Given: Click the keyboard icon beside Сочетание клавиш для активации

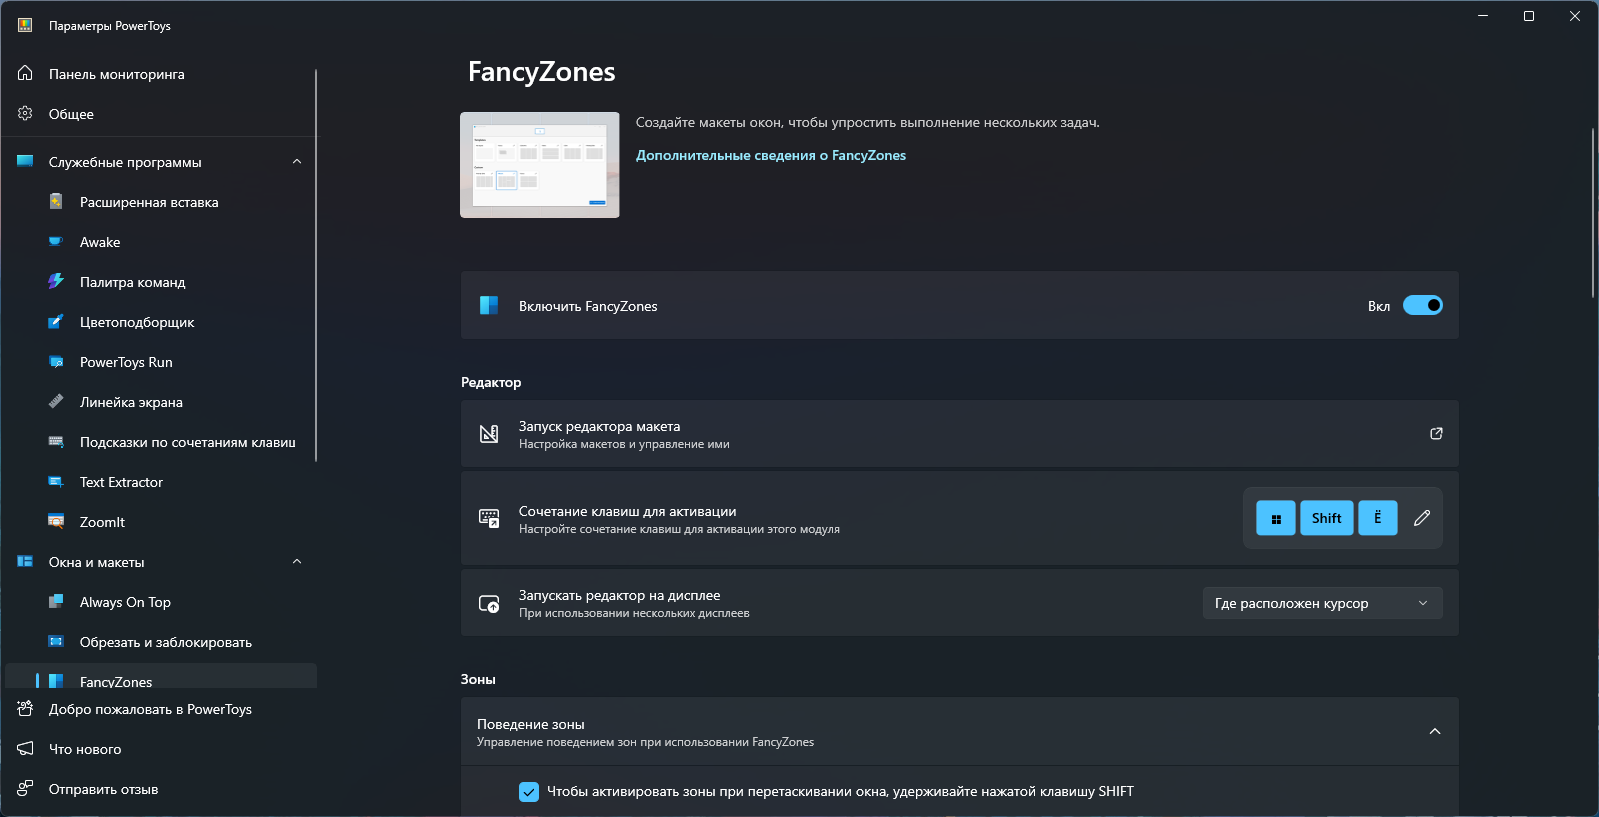Looking at the screenshot, I should 489,518.
